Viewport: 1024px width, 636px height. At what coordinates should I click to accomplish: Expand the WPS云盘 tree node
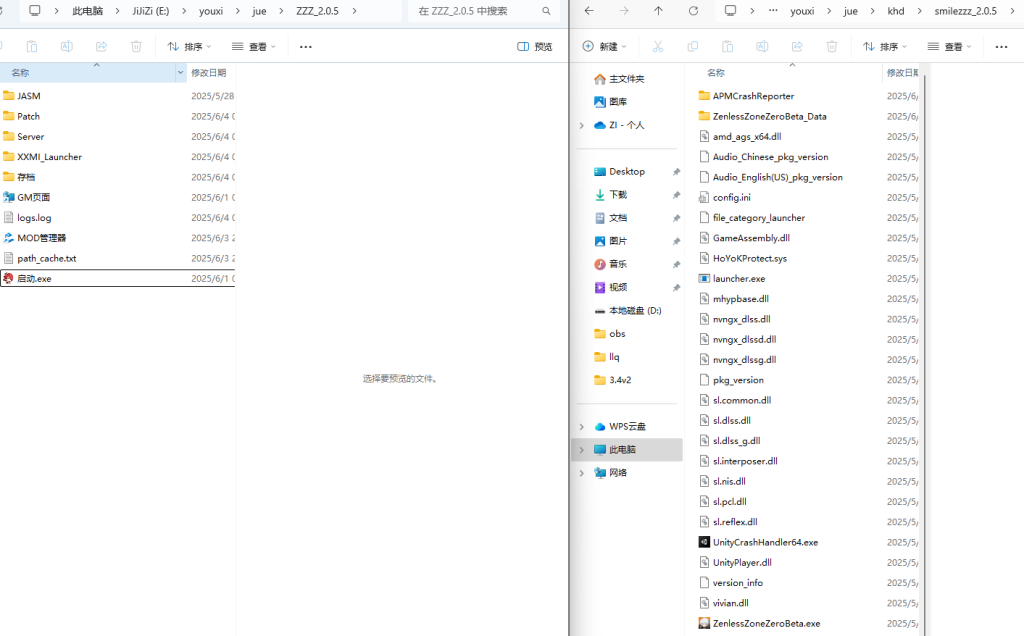(x=581, y=427)
